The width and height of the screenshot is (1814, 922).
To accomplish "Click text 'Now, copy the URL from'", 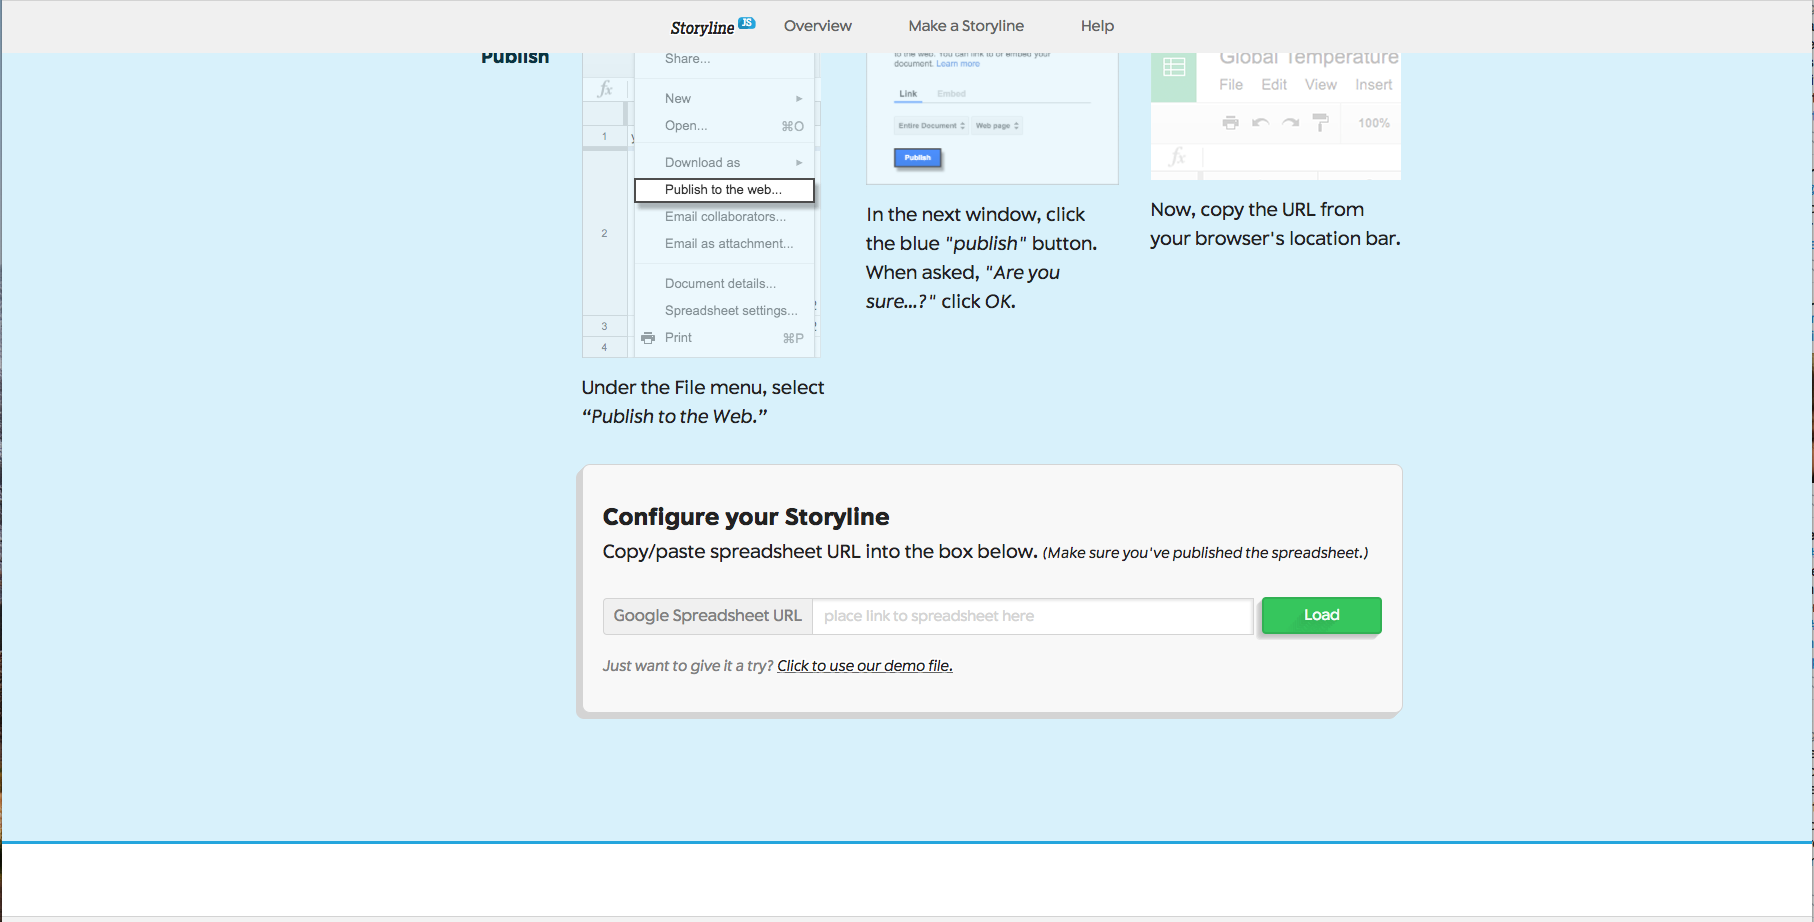I will tap(1257, 209).
